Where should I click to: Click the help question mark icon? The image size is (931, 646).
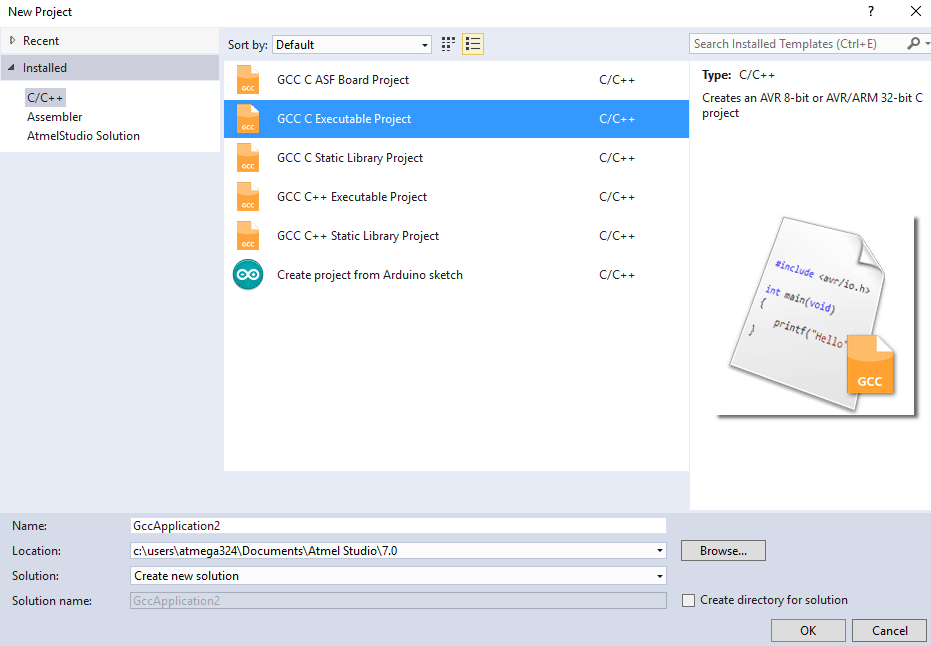(x=870, y=11)
